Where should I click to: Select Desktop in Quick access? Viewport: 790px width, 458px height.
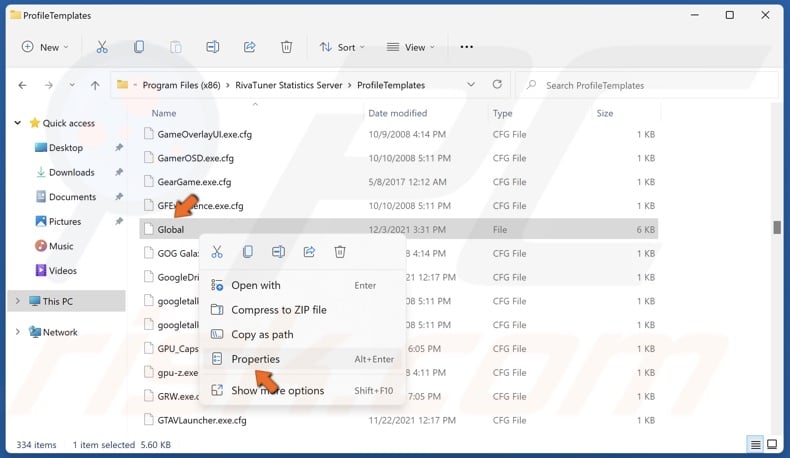click(x=65, y=147)
